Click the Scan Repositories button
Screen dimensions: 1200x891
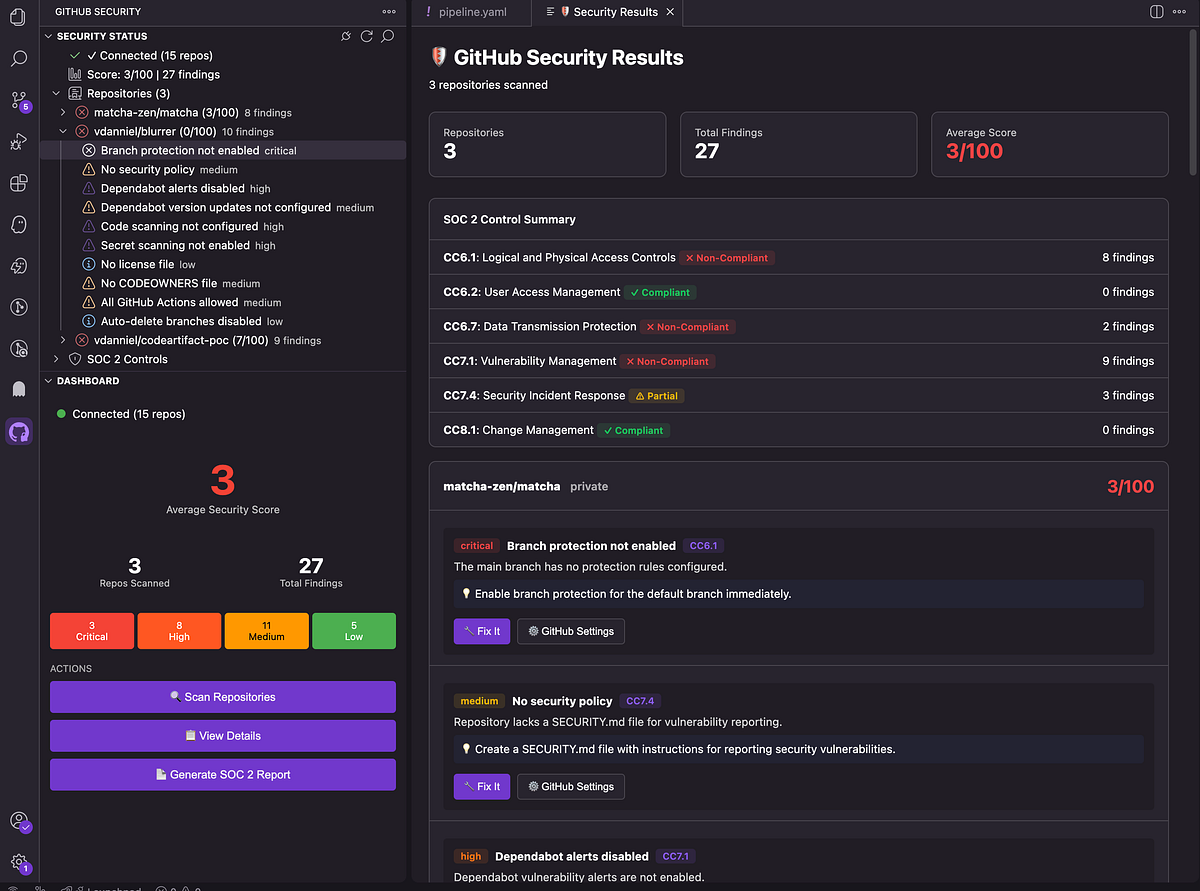point(223,697)
